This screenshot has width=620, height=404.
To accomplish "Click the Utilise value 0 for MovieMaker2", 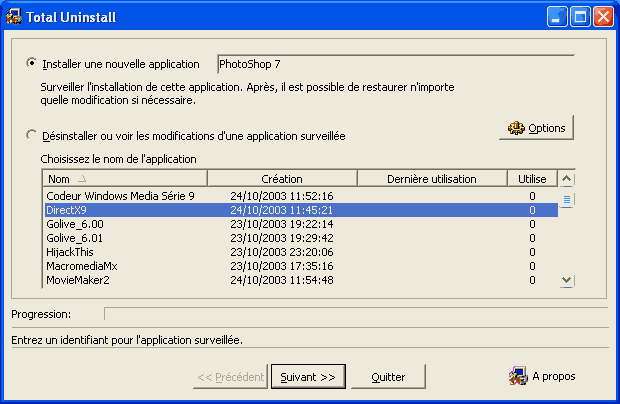I will tap(532, 280).
